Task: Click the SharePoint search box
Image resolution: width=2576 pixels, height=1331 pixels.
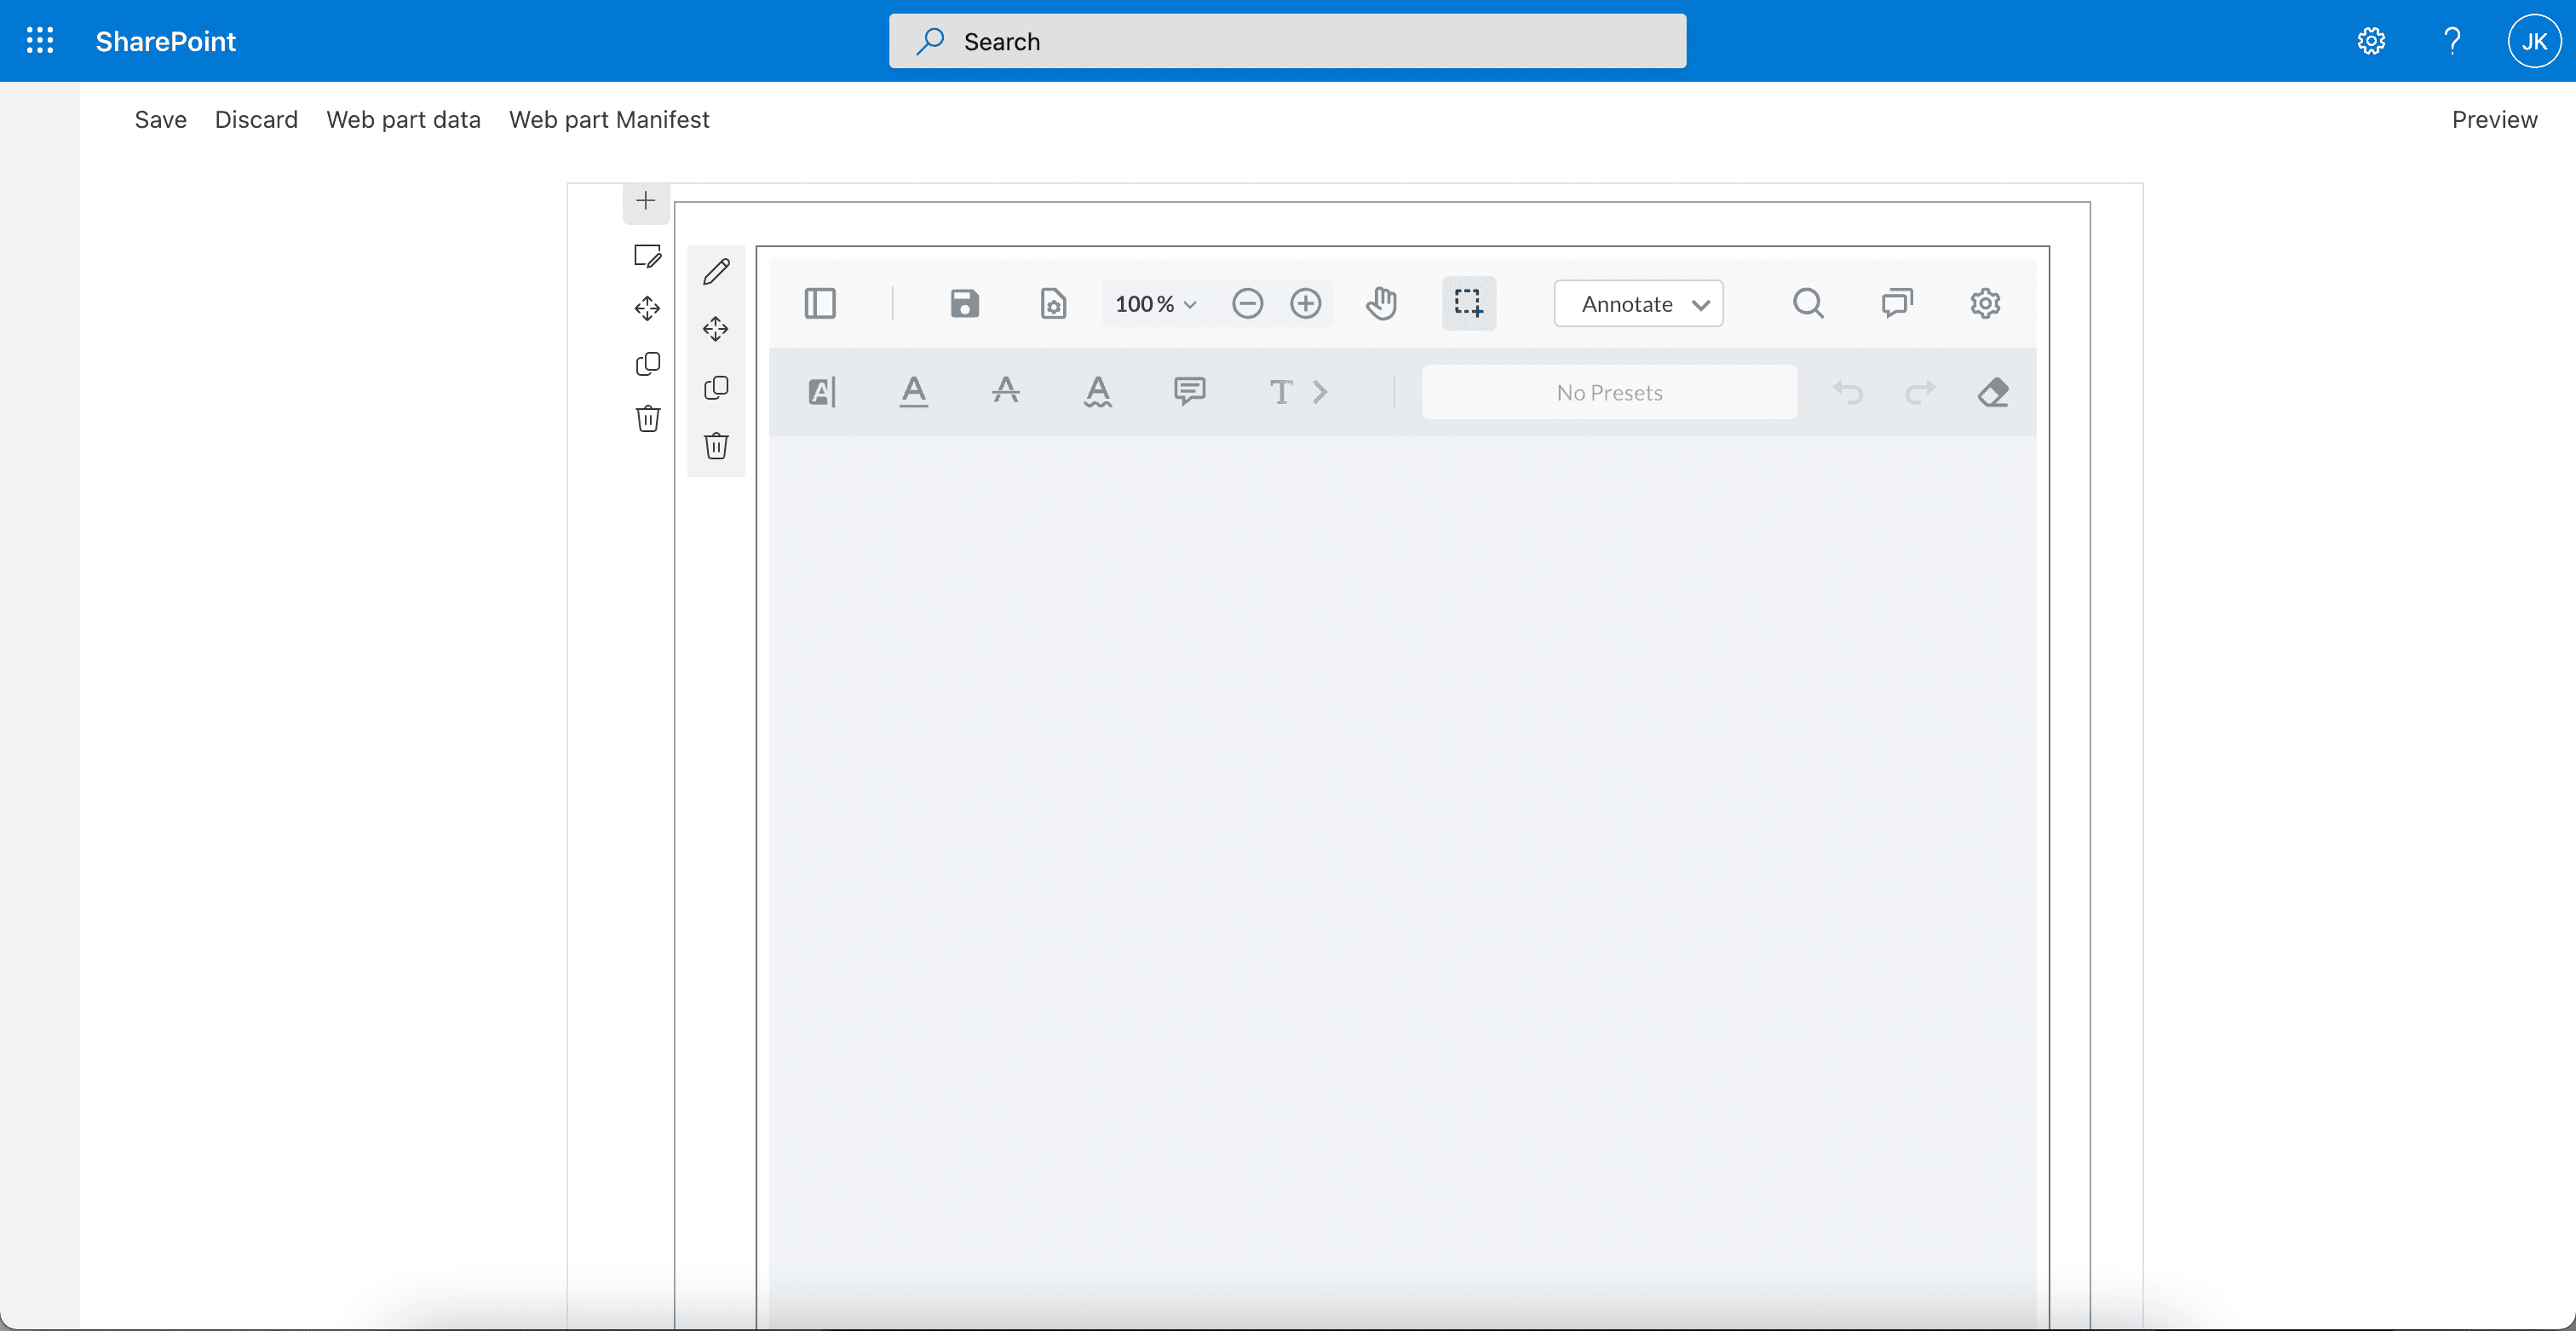Action: click(1287, 41)
